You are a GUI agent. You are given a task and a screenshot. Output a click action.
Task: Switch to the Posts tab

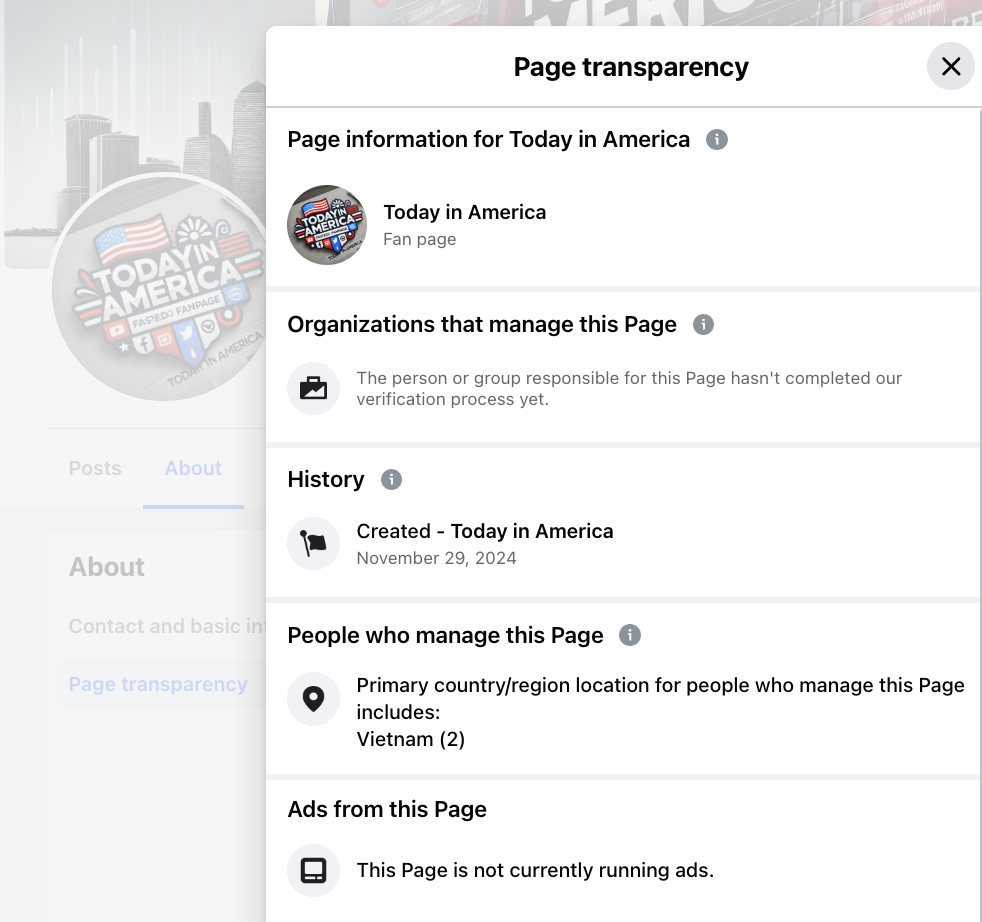95,469
